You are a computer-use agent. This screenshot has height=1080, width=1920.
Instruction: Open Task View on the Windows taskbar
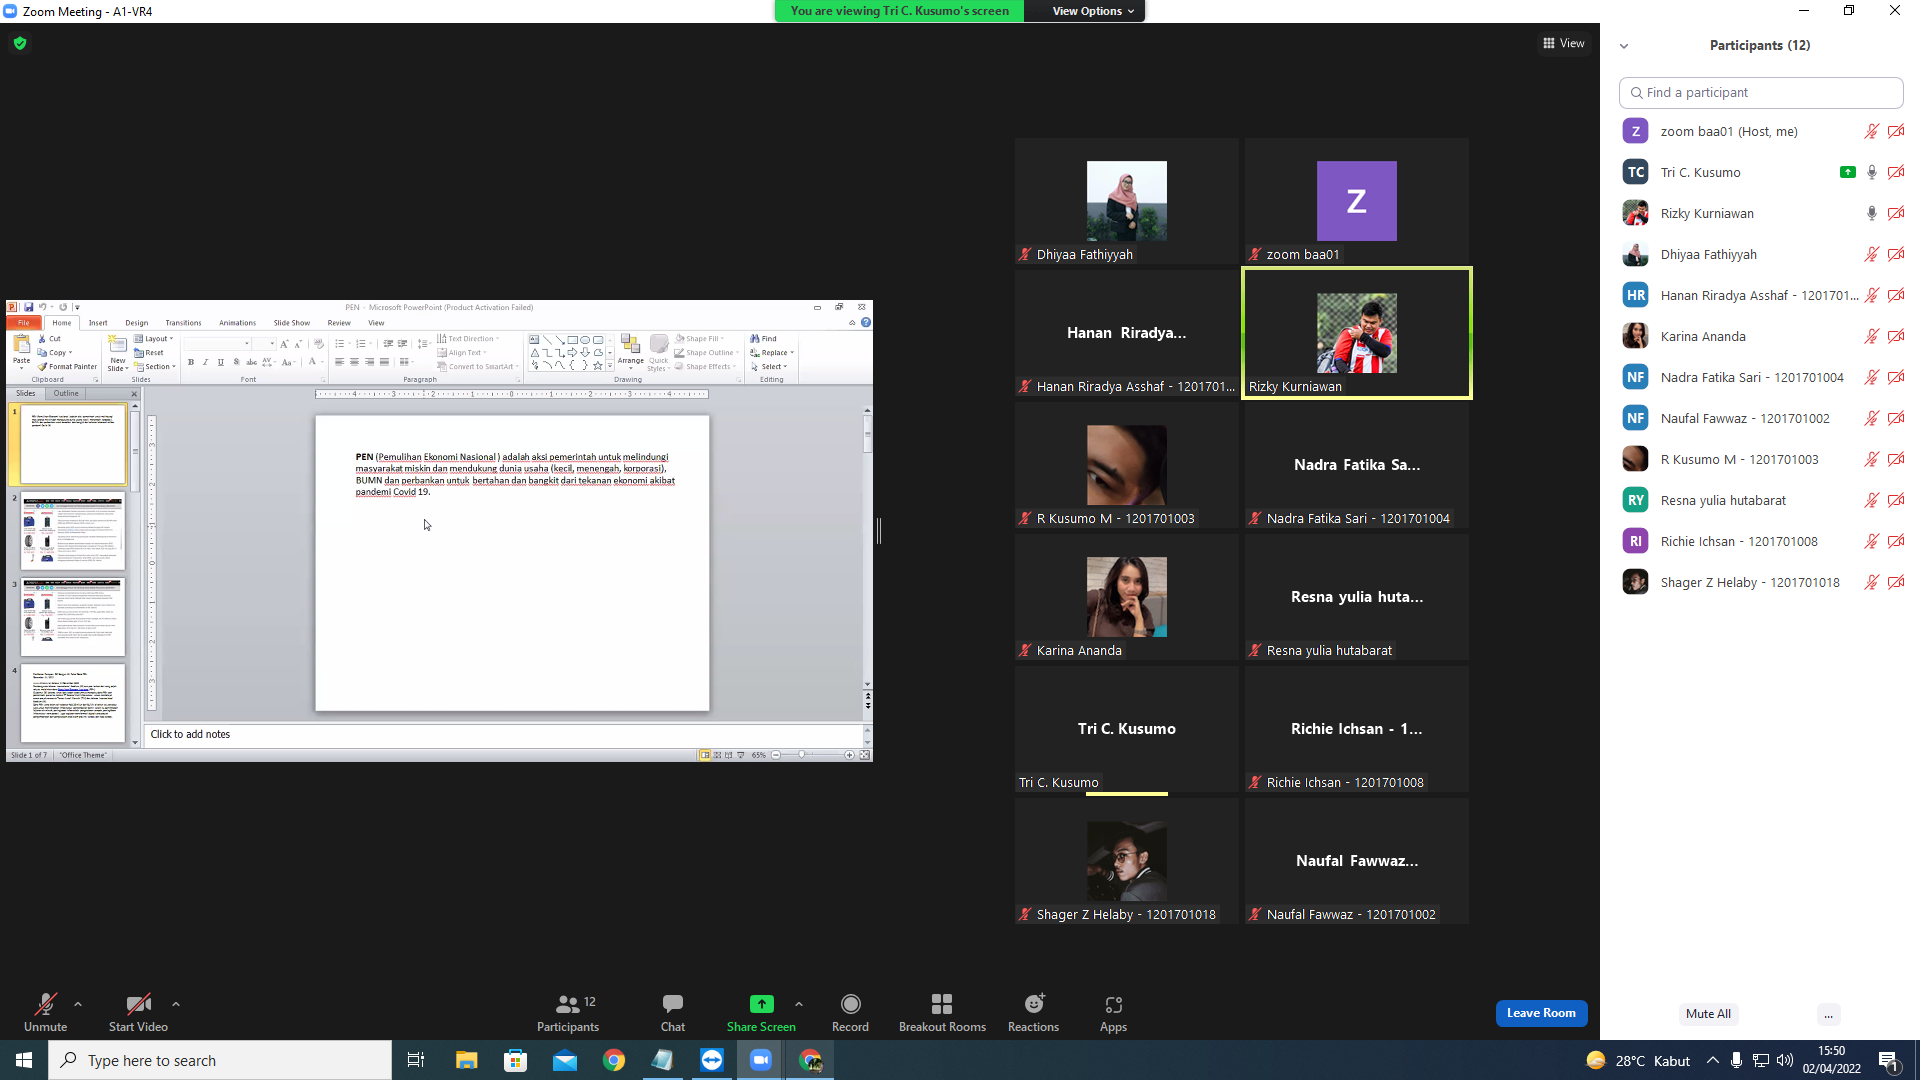416,1060
